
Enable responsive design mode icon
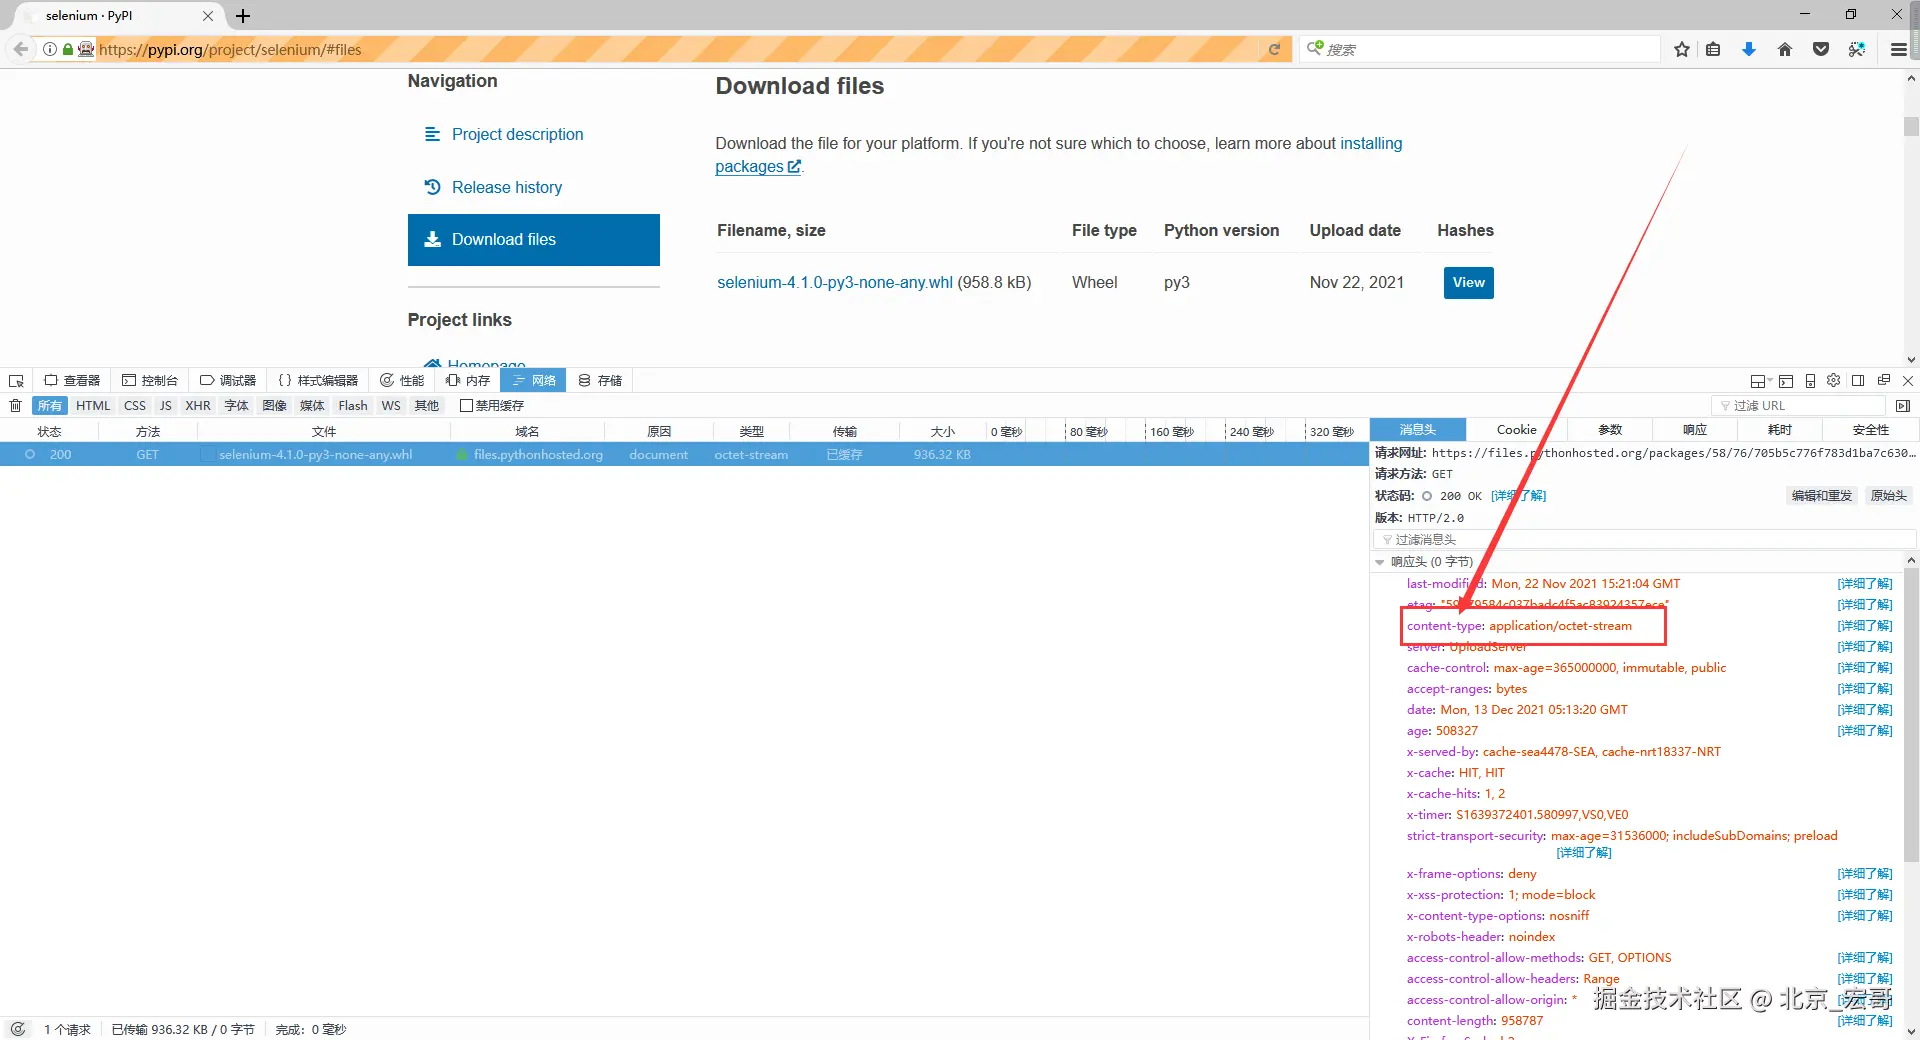(x=1810, y=381)
